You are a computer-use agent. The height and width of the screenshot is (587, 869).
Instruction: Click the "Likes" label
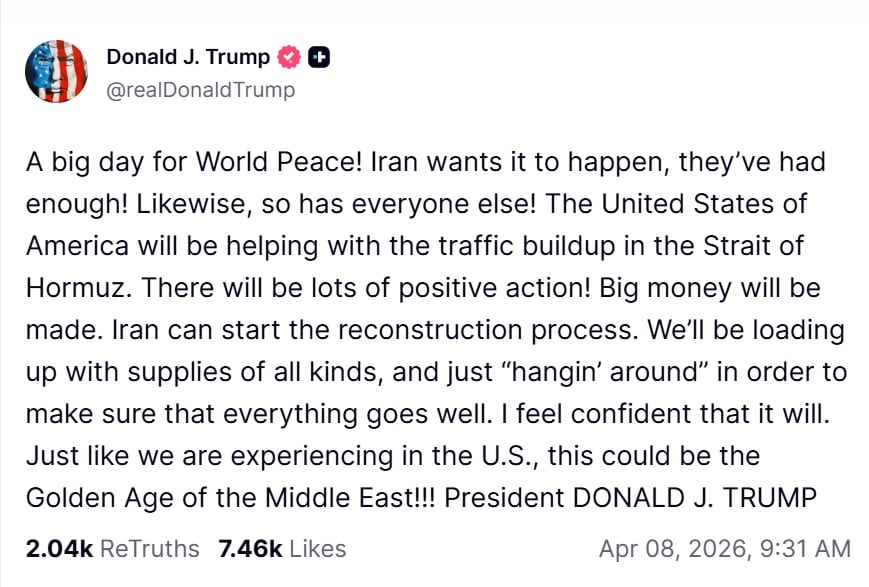(x=314, y=548)
